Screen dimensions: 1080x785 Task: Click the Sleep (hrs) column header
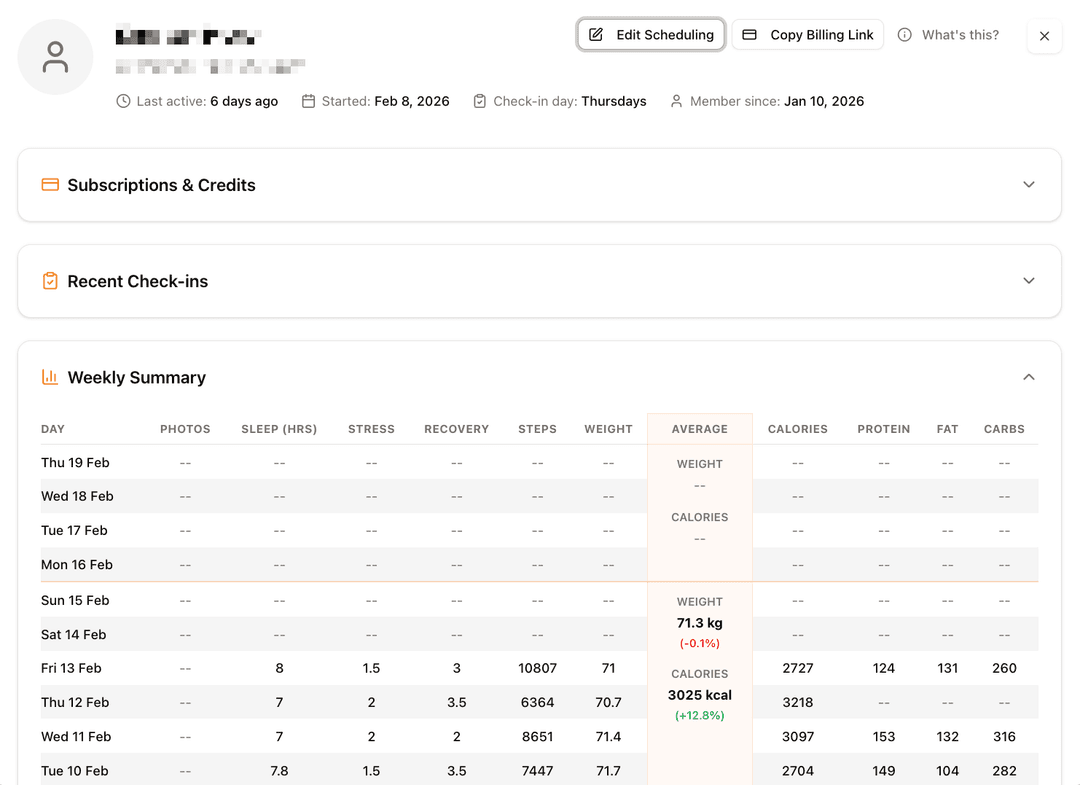[279, 429]
